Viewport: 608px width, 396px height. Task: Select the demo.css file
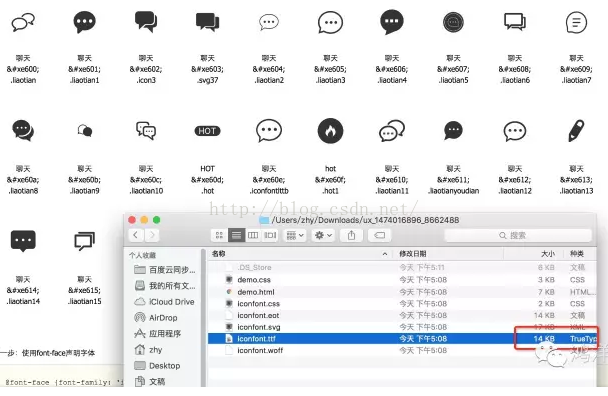click(402, 280)
